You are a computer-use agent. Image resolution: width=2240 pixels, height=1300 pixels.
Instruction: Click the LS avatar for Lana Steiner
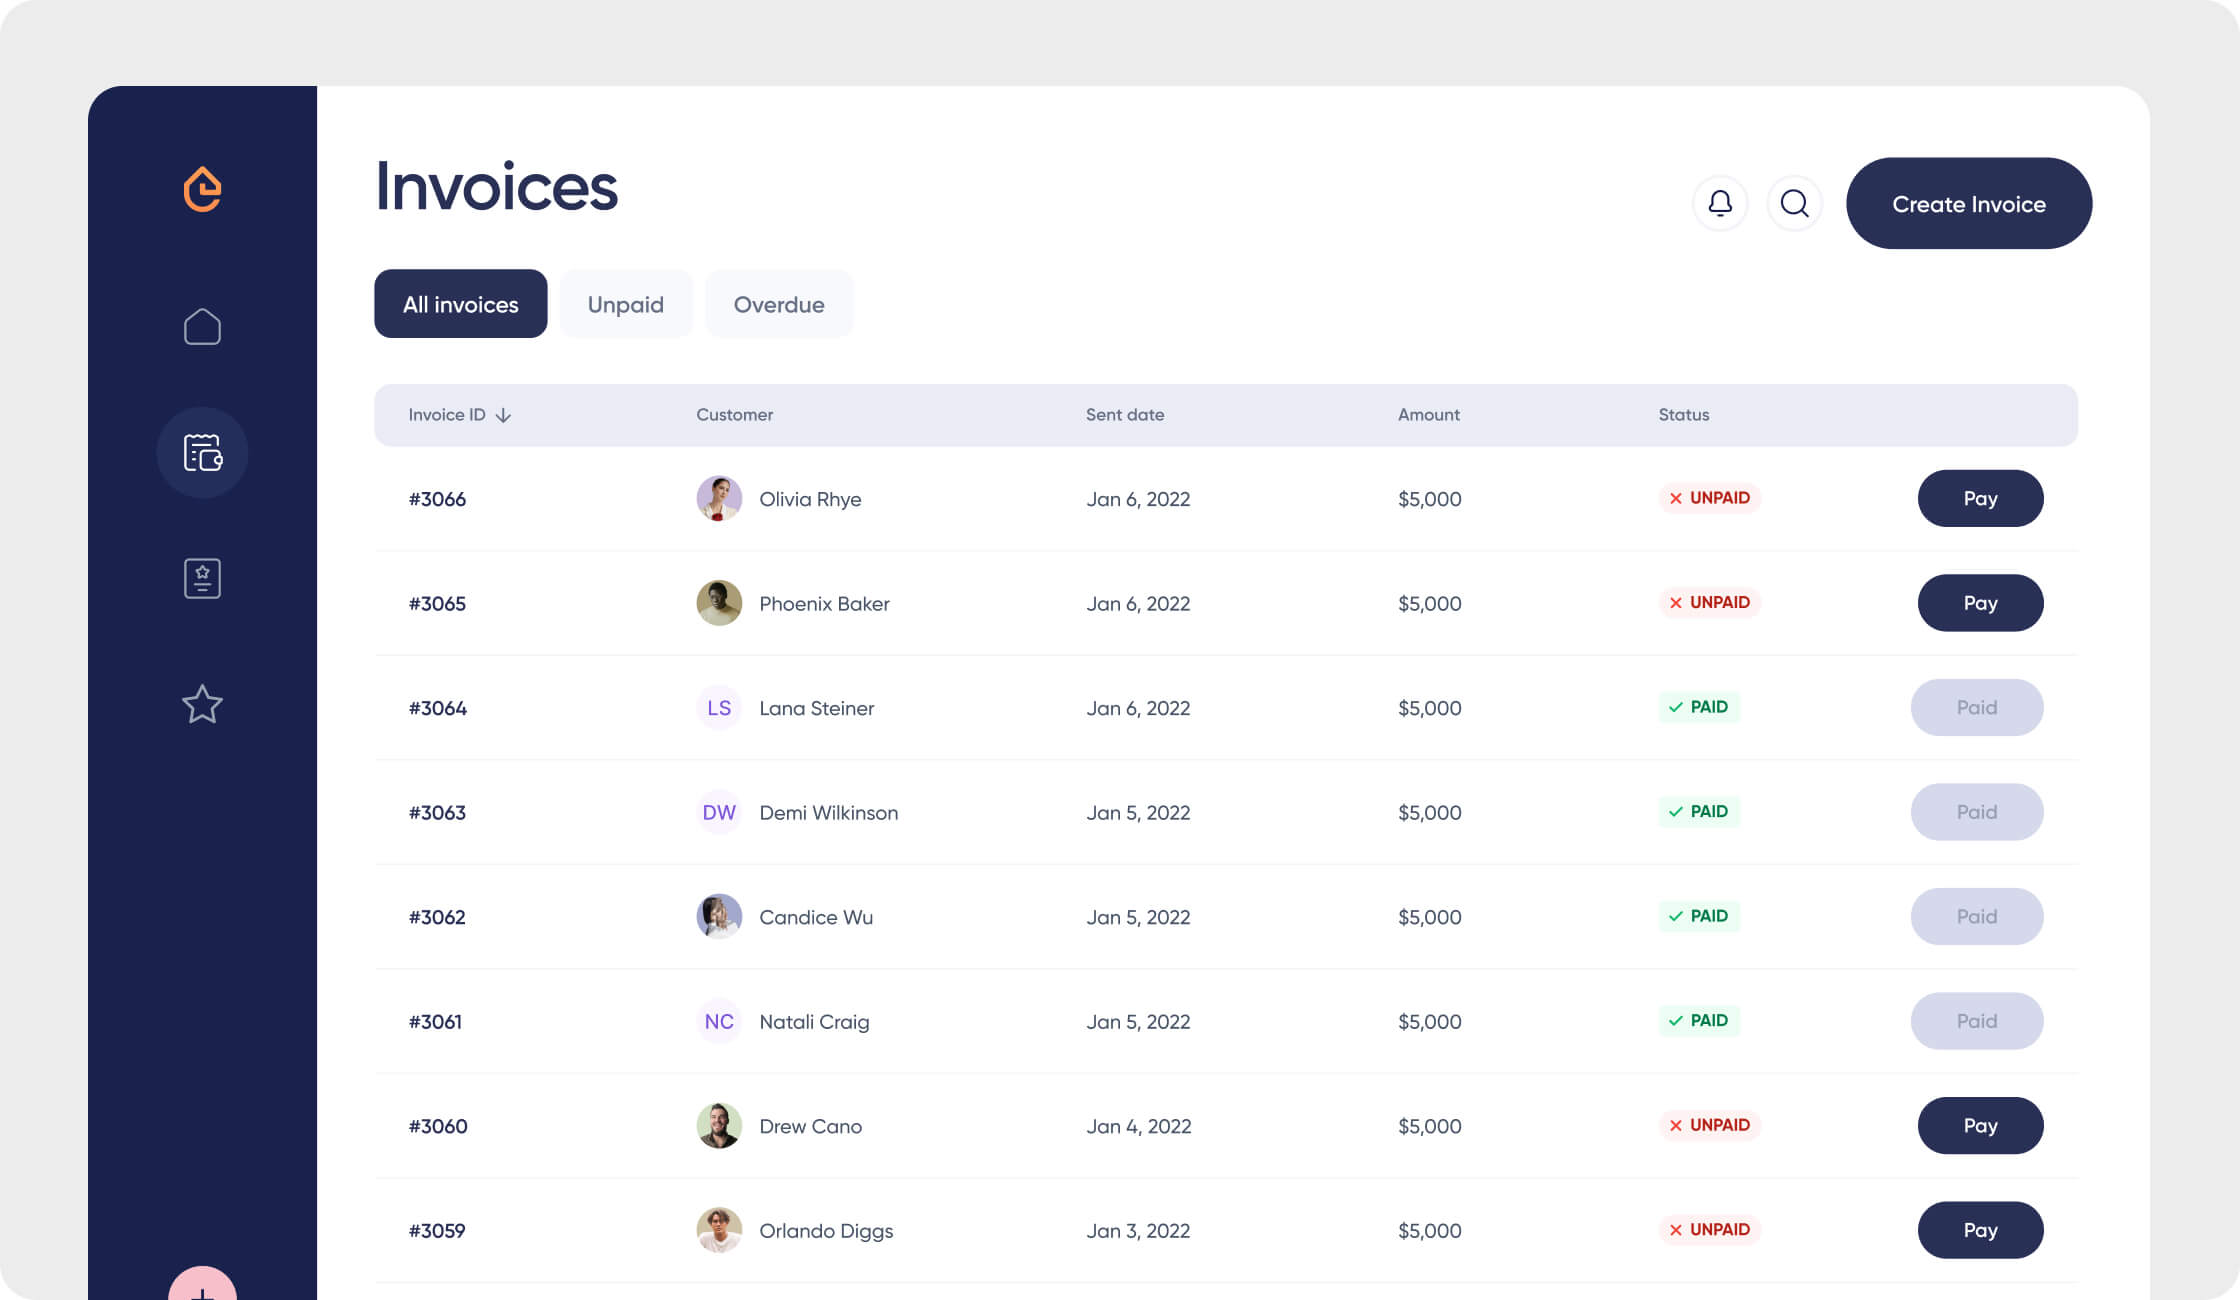coord(719,708)
